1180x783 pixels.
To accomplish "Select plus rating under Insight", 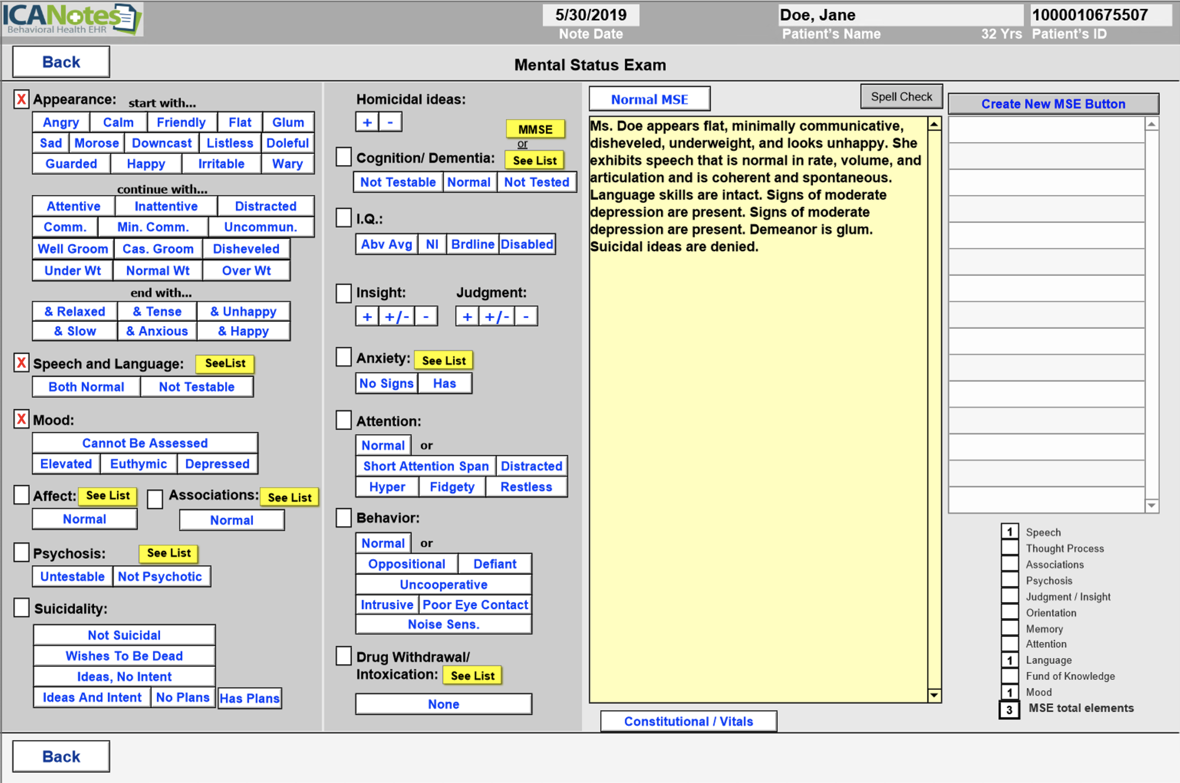I will [367, 316].
